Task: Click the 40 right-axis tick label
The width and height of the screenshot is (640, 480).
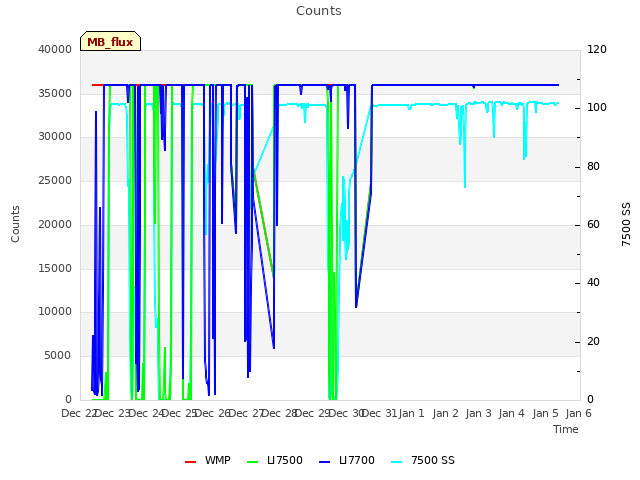Action: pyautogui.click(x=593, y=282)
